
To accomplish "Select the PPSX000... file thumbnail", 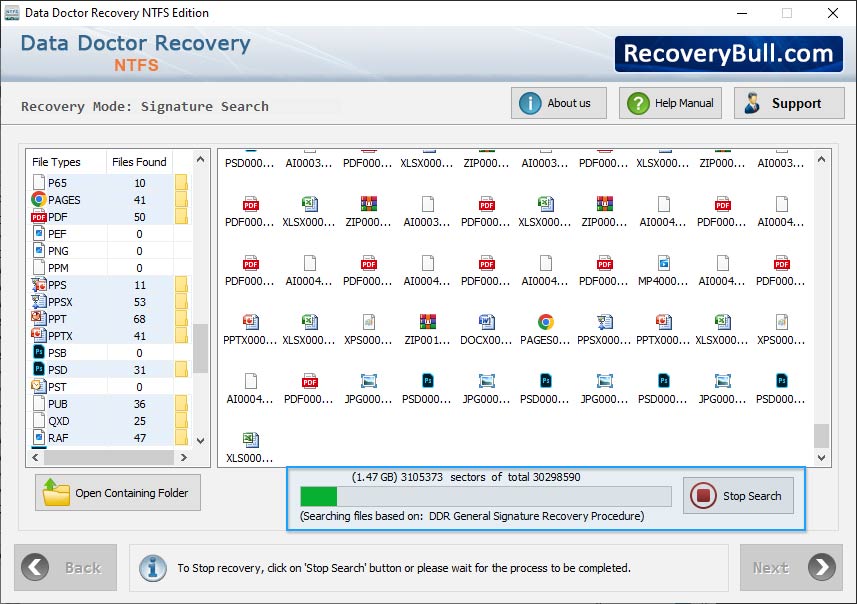I will tap(604, 330).
